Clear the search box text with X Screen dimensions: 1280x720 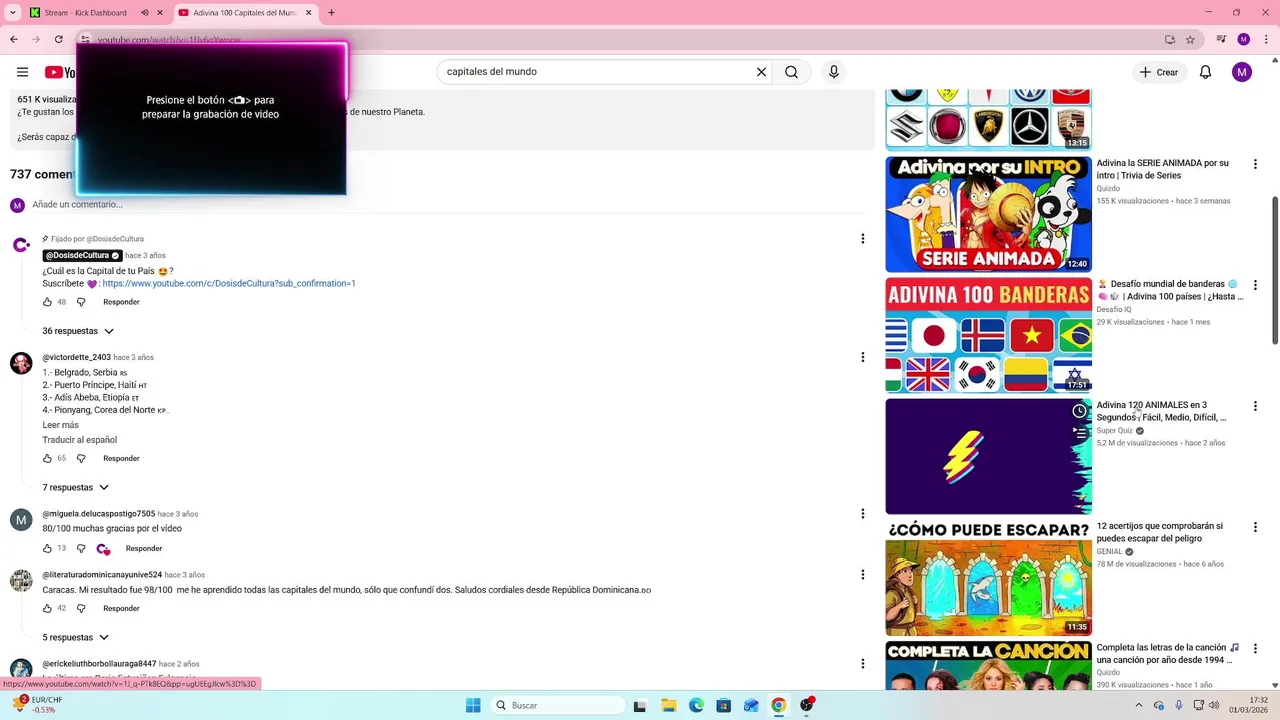pos(761,72)
